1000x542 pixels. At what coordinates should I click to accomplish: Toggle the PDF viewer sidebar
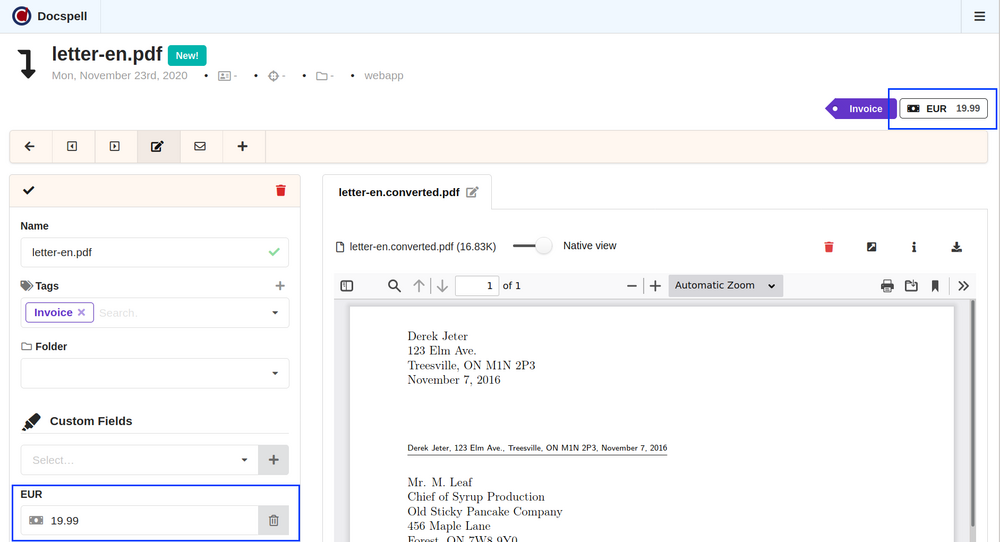(347, 286)
